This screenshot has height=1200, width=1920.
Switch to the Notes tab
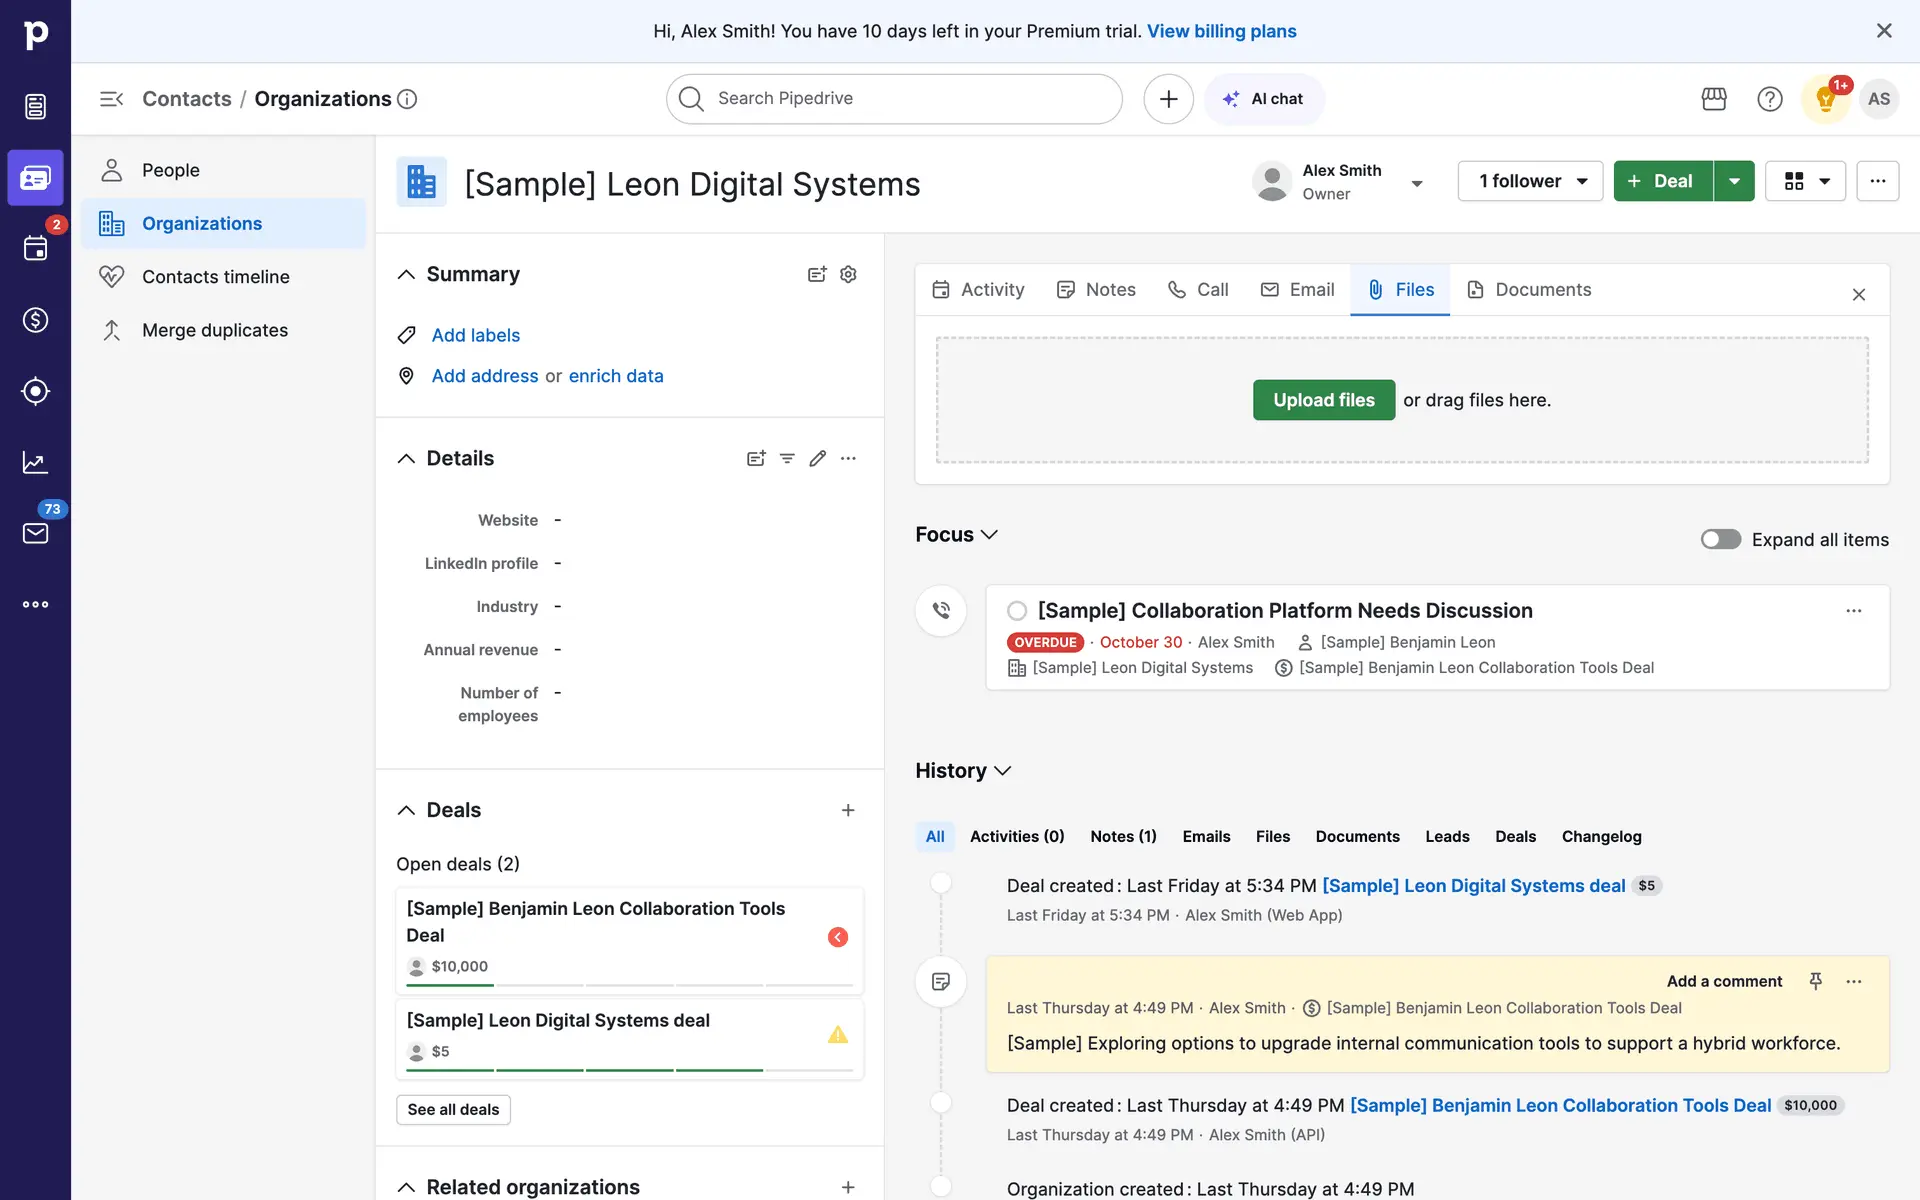pos(1096,290)
